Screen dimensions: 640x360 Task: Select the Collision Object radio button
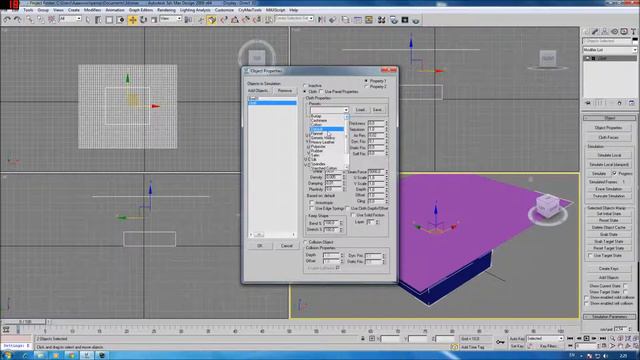pyautogui.click(x=305, y=242)
